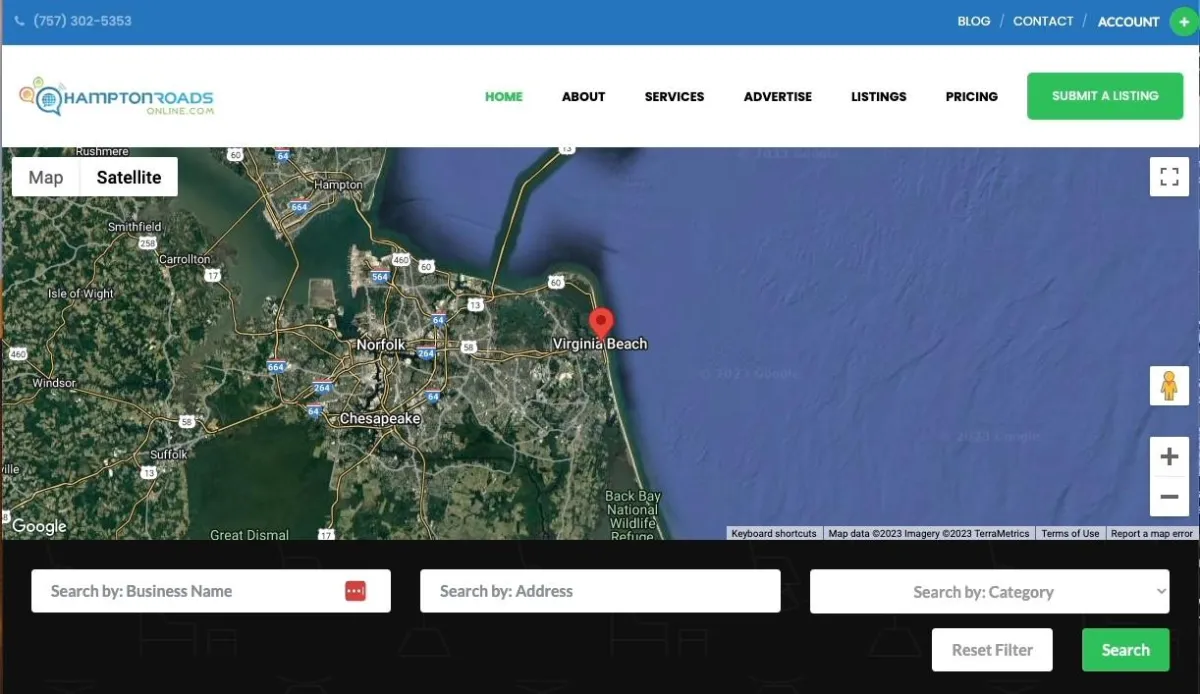
Task: Click Back Bay National Wildlife Refuge label
Action: point(633,516)
